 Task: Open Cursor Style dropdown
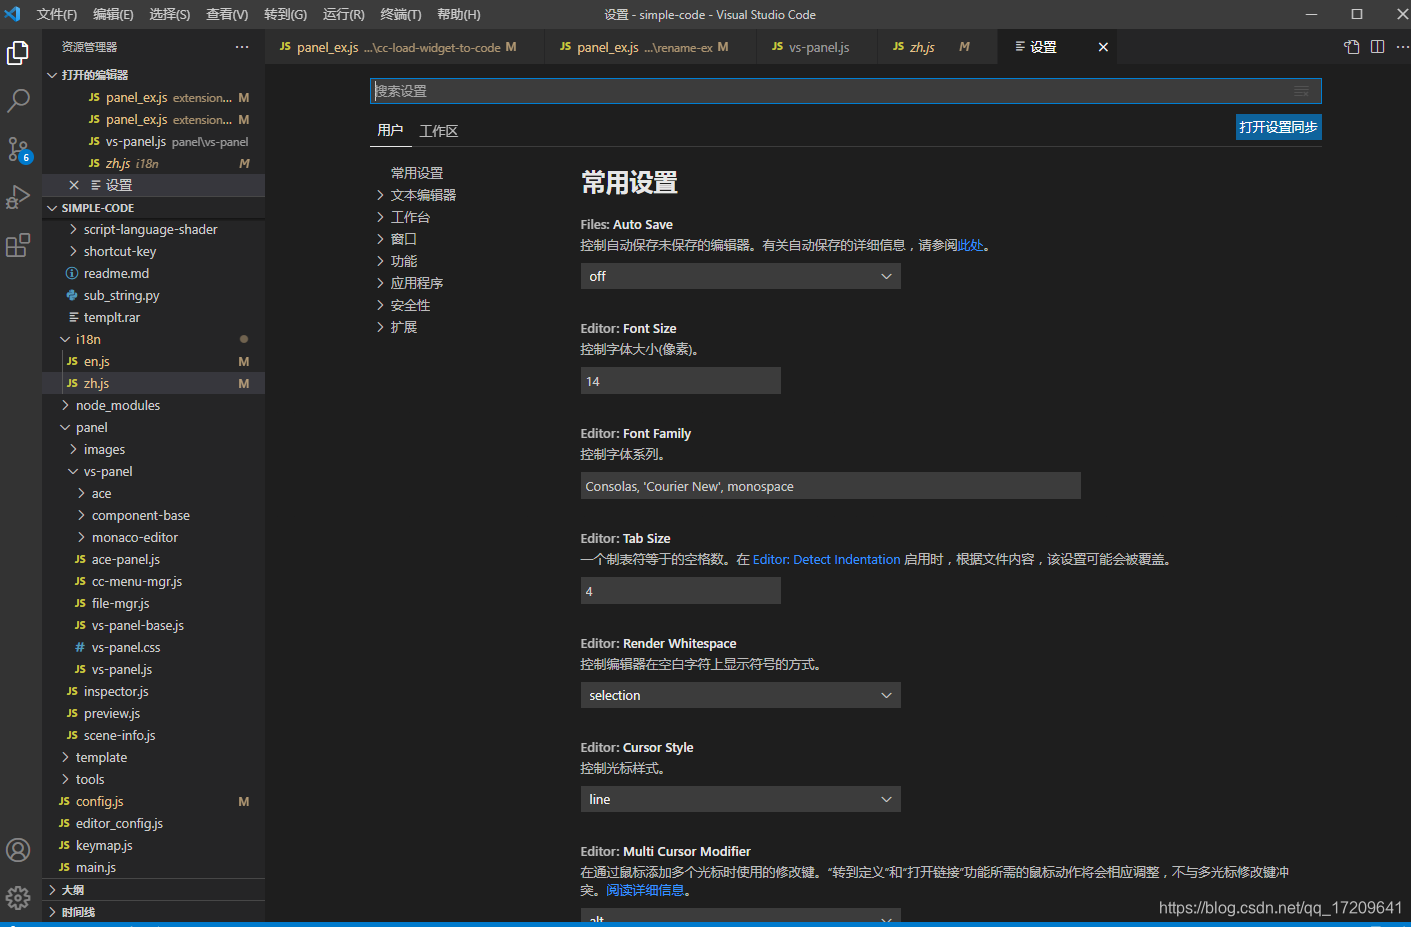740,799
